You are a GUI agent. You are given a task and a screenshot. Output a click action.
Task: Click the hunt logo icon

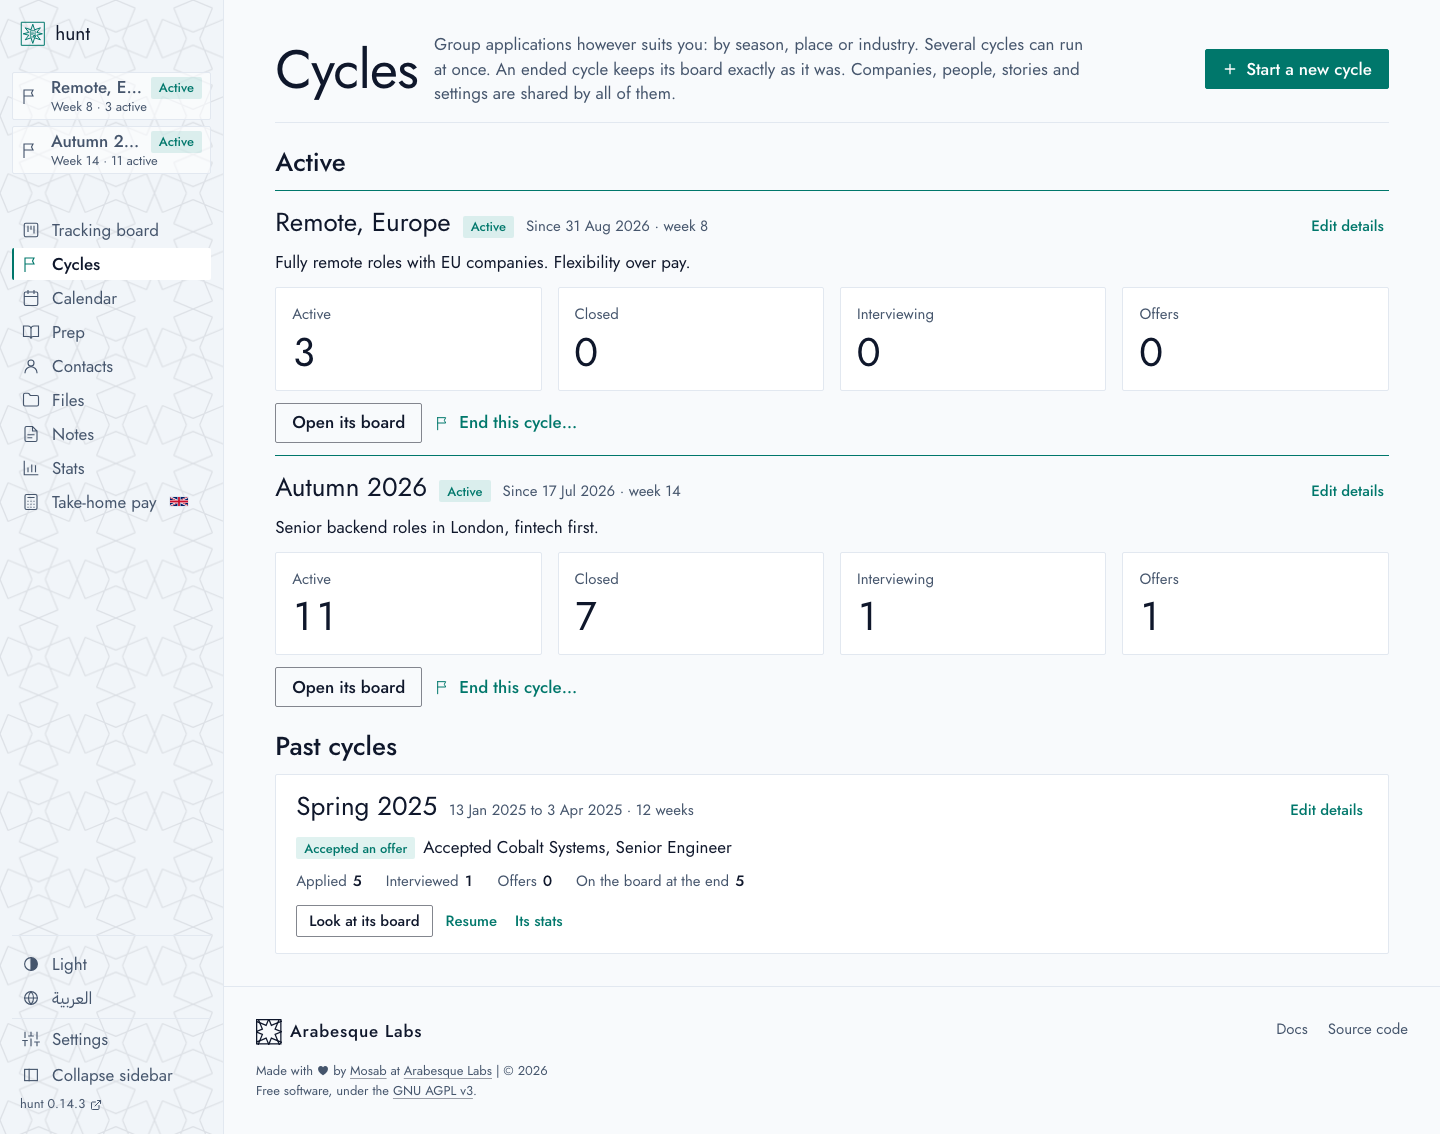click(33, 34)
